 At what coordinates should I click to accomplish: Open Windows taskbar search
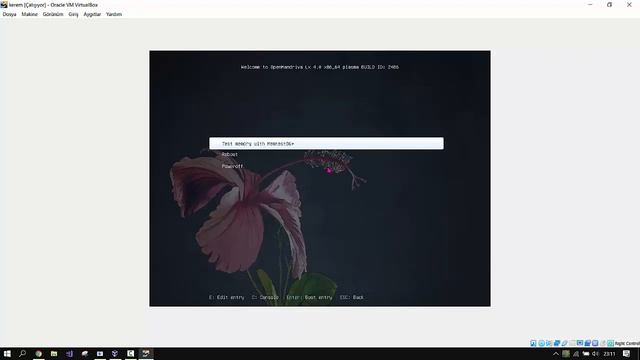[22, 353]
